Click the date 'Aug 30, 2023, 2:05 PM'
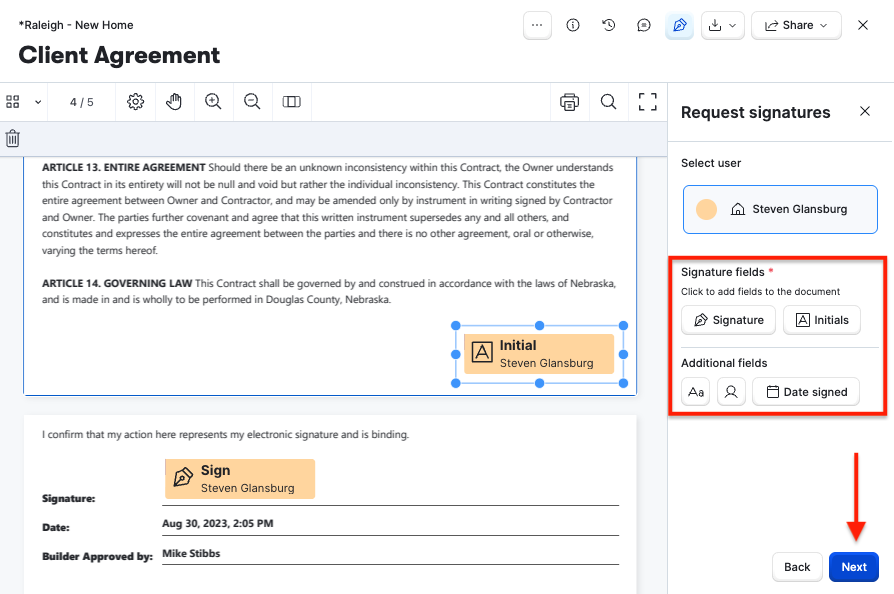This screenshot has height=594, width=894. (218, 523)
